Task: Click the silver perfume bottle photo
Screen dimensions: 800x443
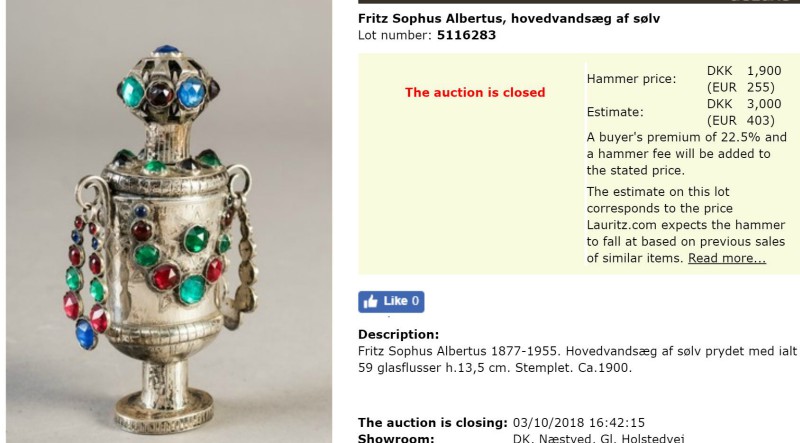Action: click(x=169, y=222)
